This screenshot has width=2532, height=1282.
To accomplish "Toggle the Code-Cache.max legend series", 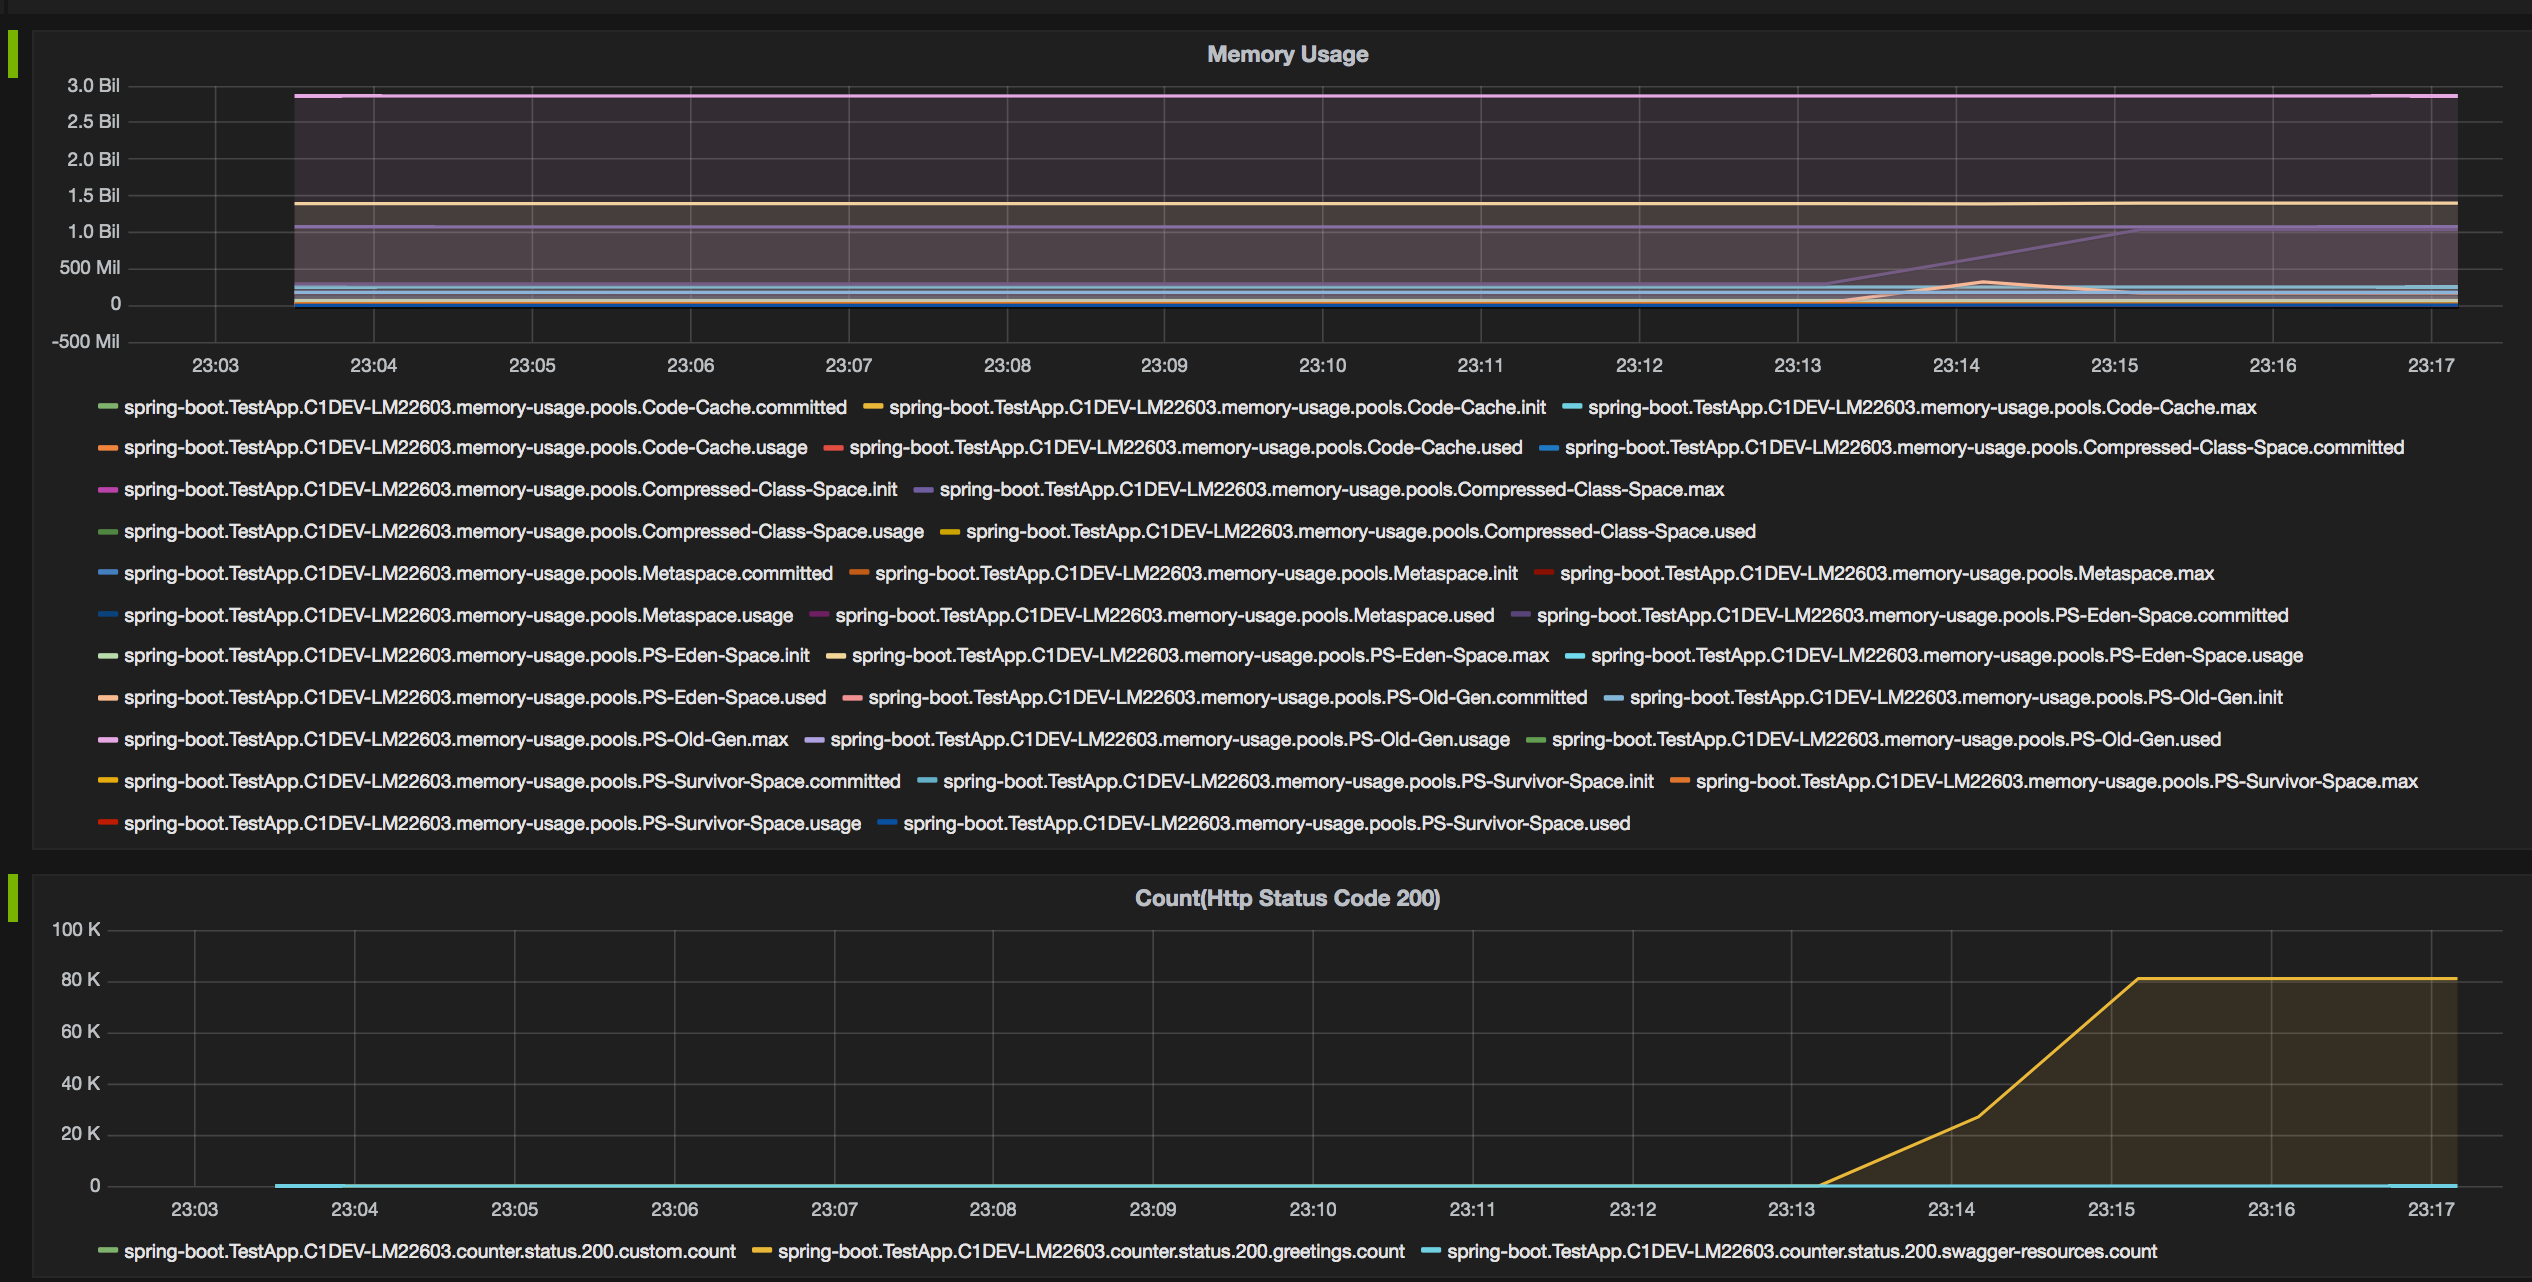I will point(1910,408).
